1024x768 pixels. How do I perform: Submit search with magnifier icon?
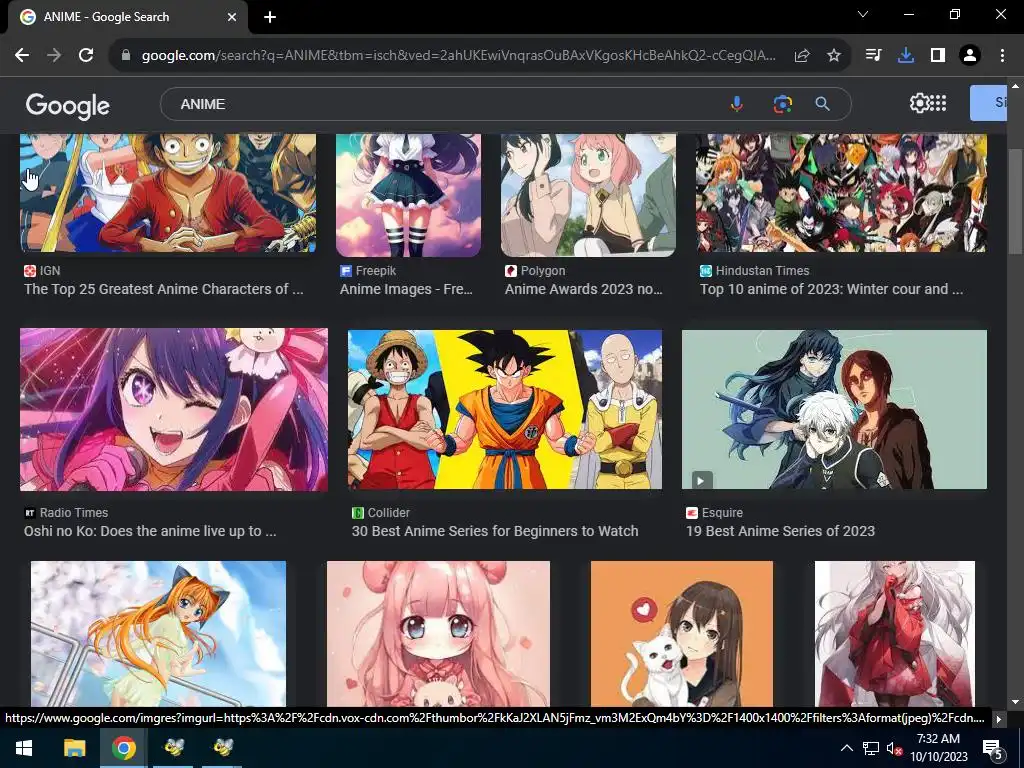pyautogui.click(x=823, y=104)
